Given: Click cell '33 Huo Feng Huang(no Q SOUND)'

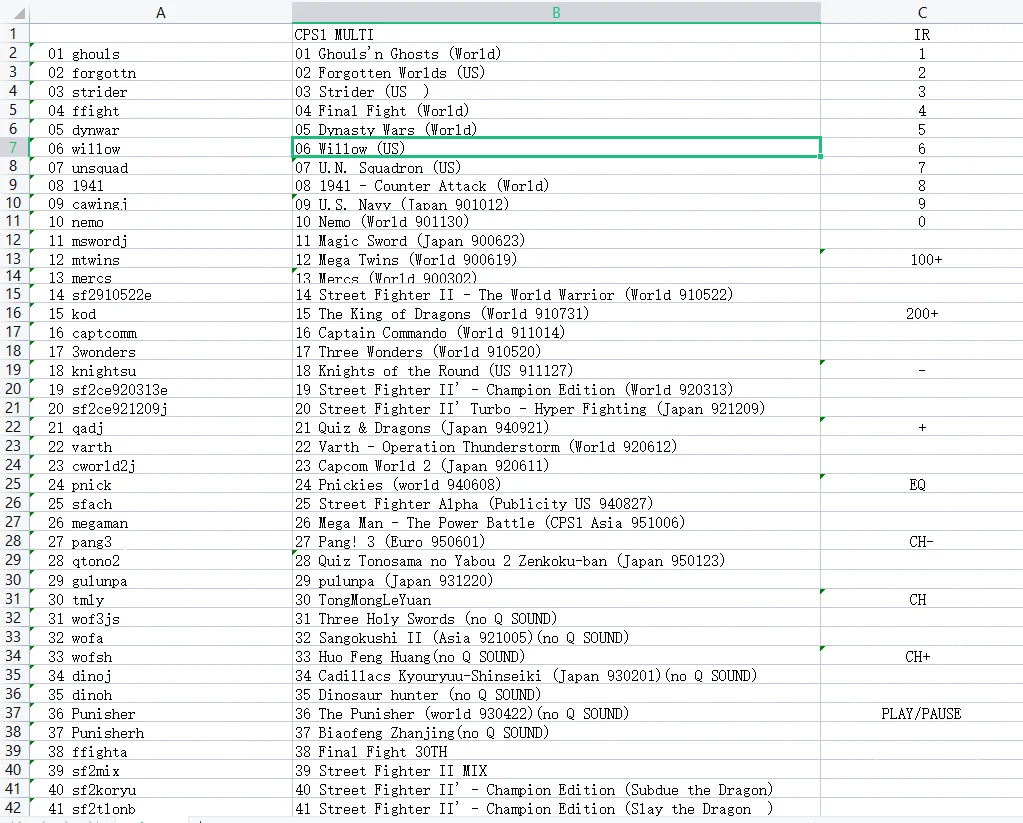Looking at the screenshot, I should [x=556, y=656].
